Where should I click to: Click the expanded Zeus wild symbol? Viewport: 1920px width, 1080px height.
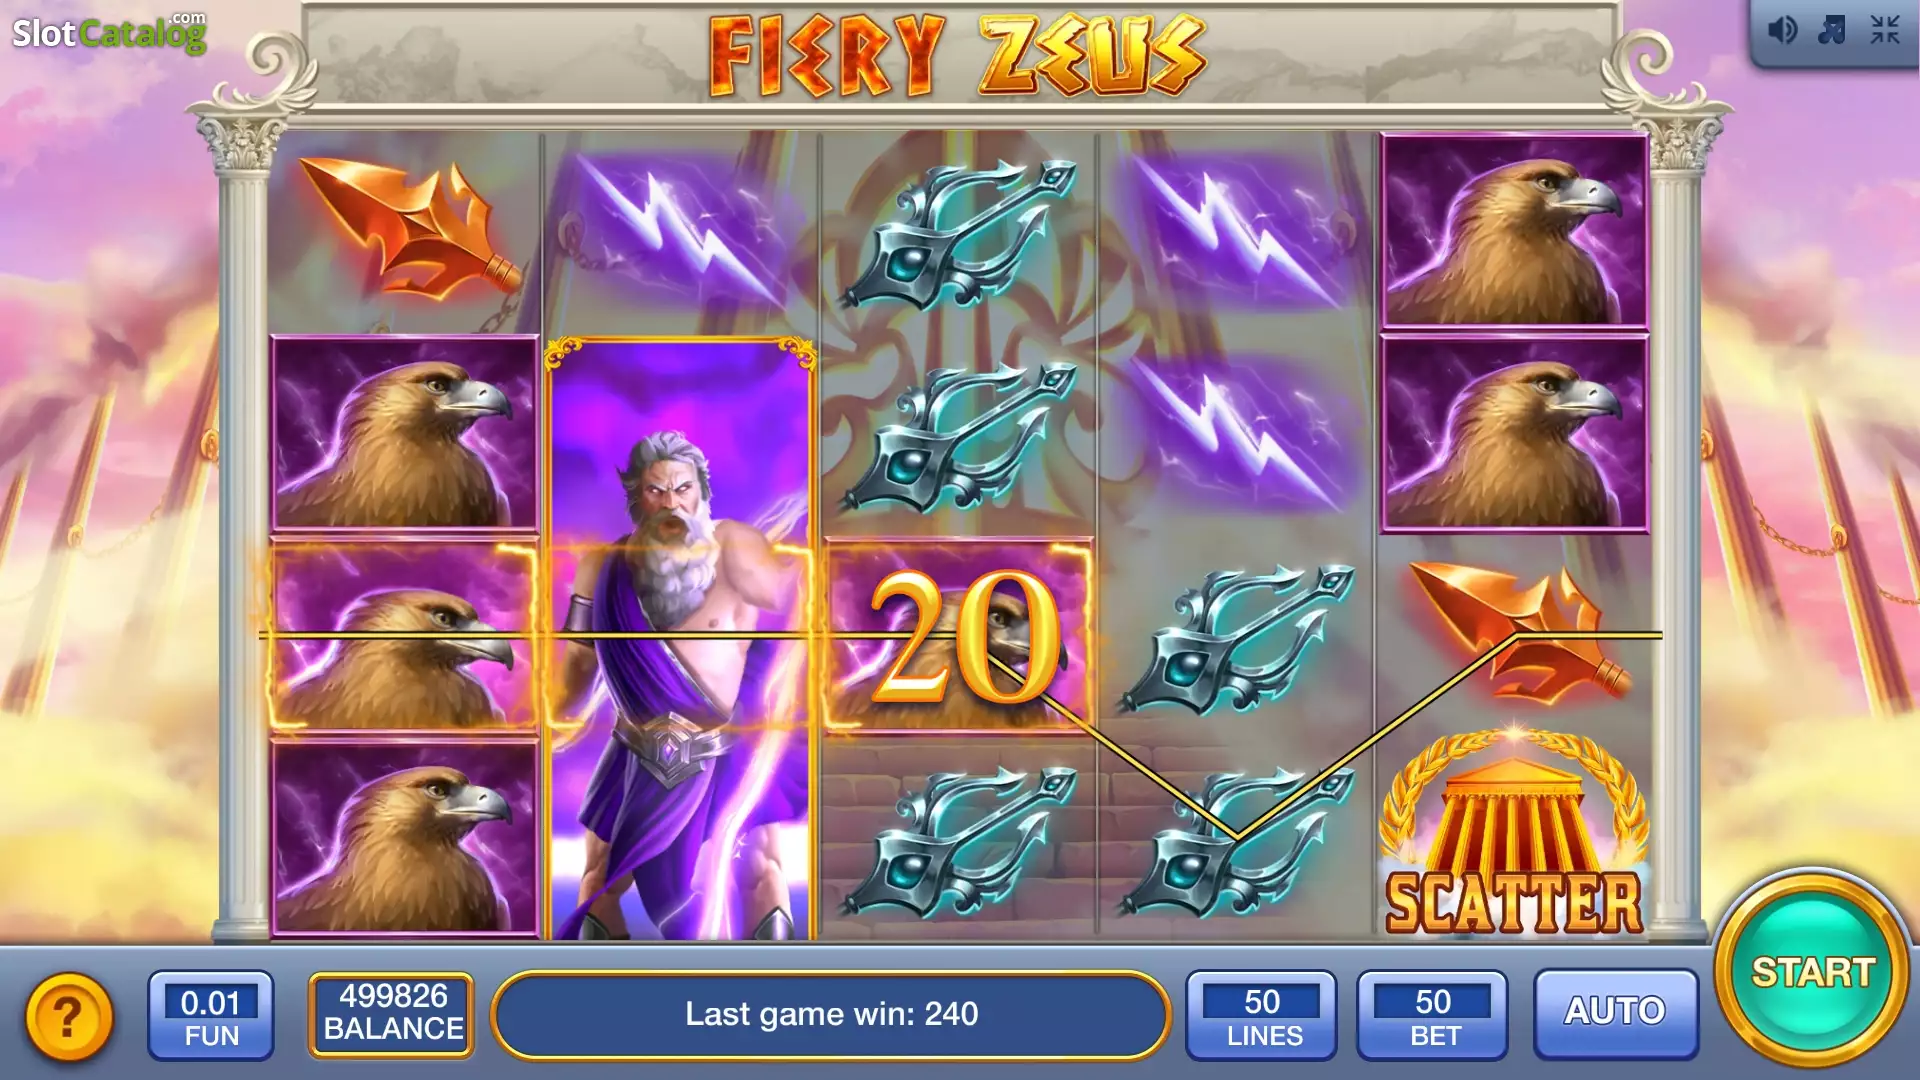pos(679,639)
